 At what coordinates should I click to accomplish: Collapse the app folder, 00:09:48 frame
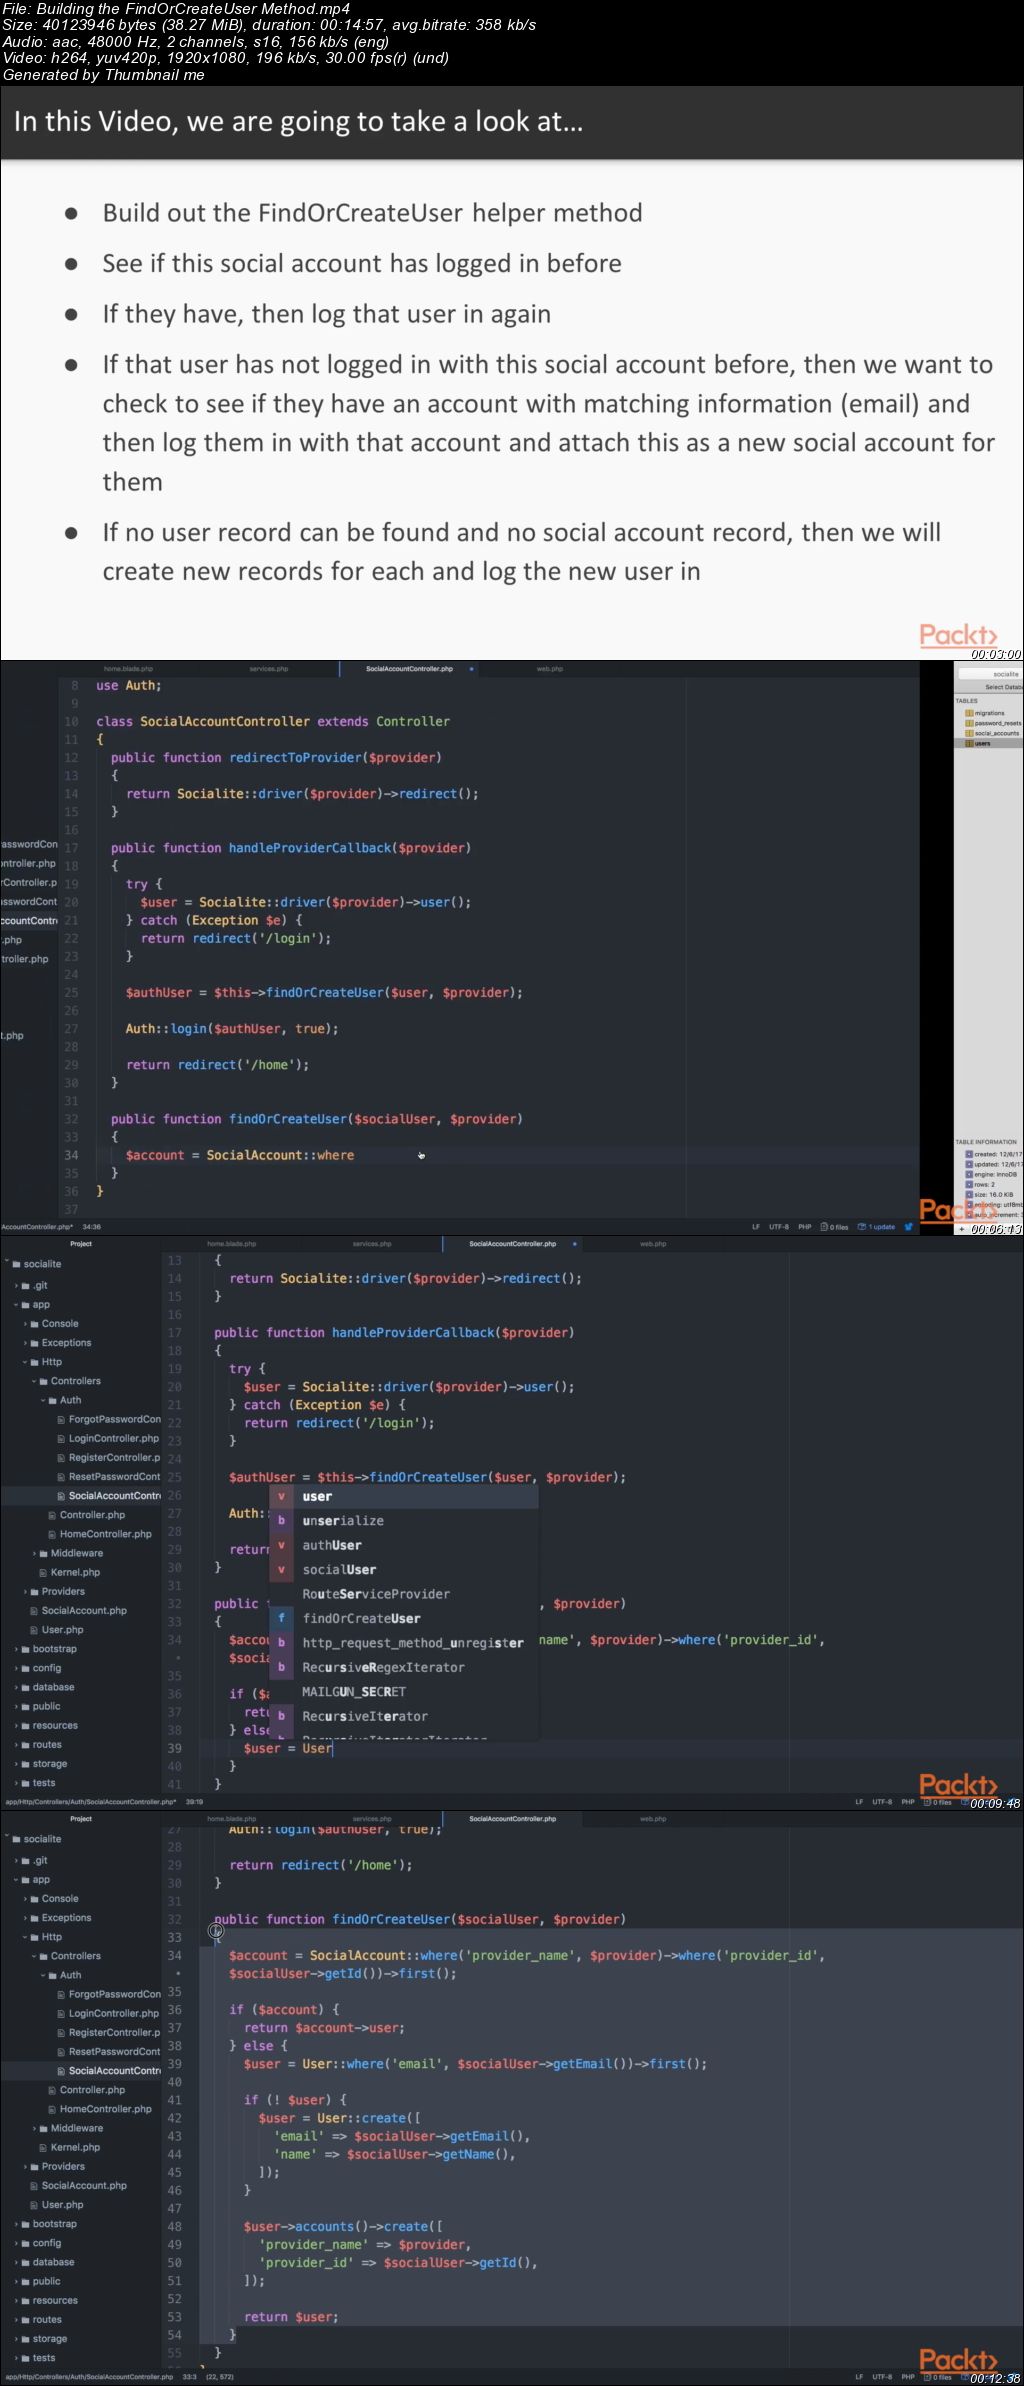(17, 1305)
